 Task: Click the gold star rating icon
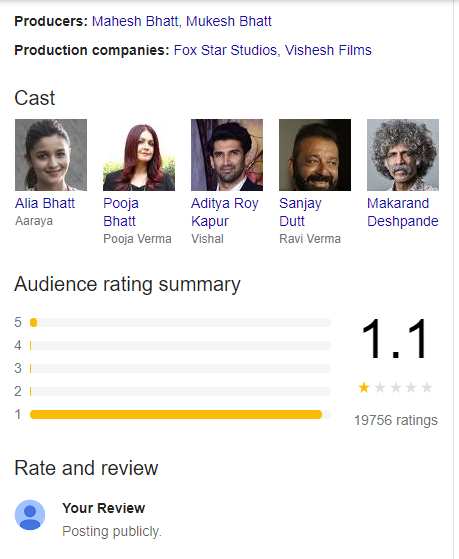364,387
